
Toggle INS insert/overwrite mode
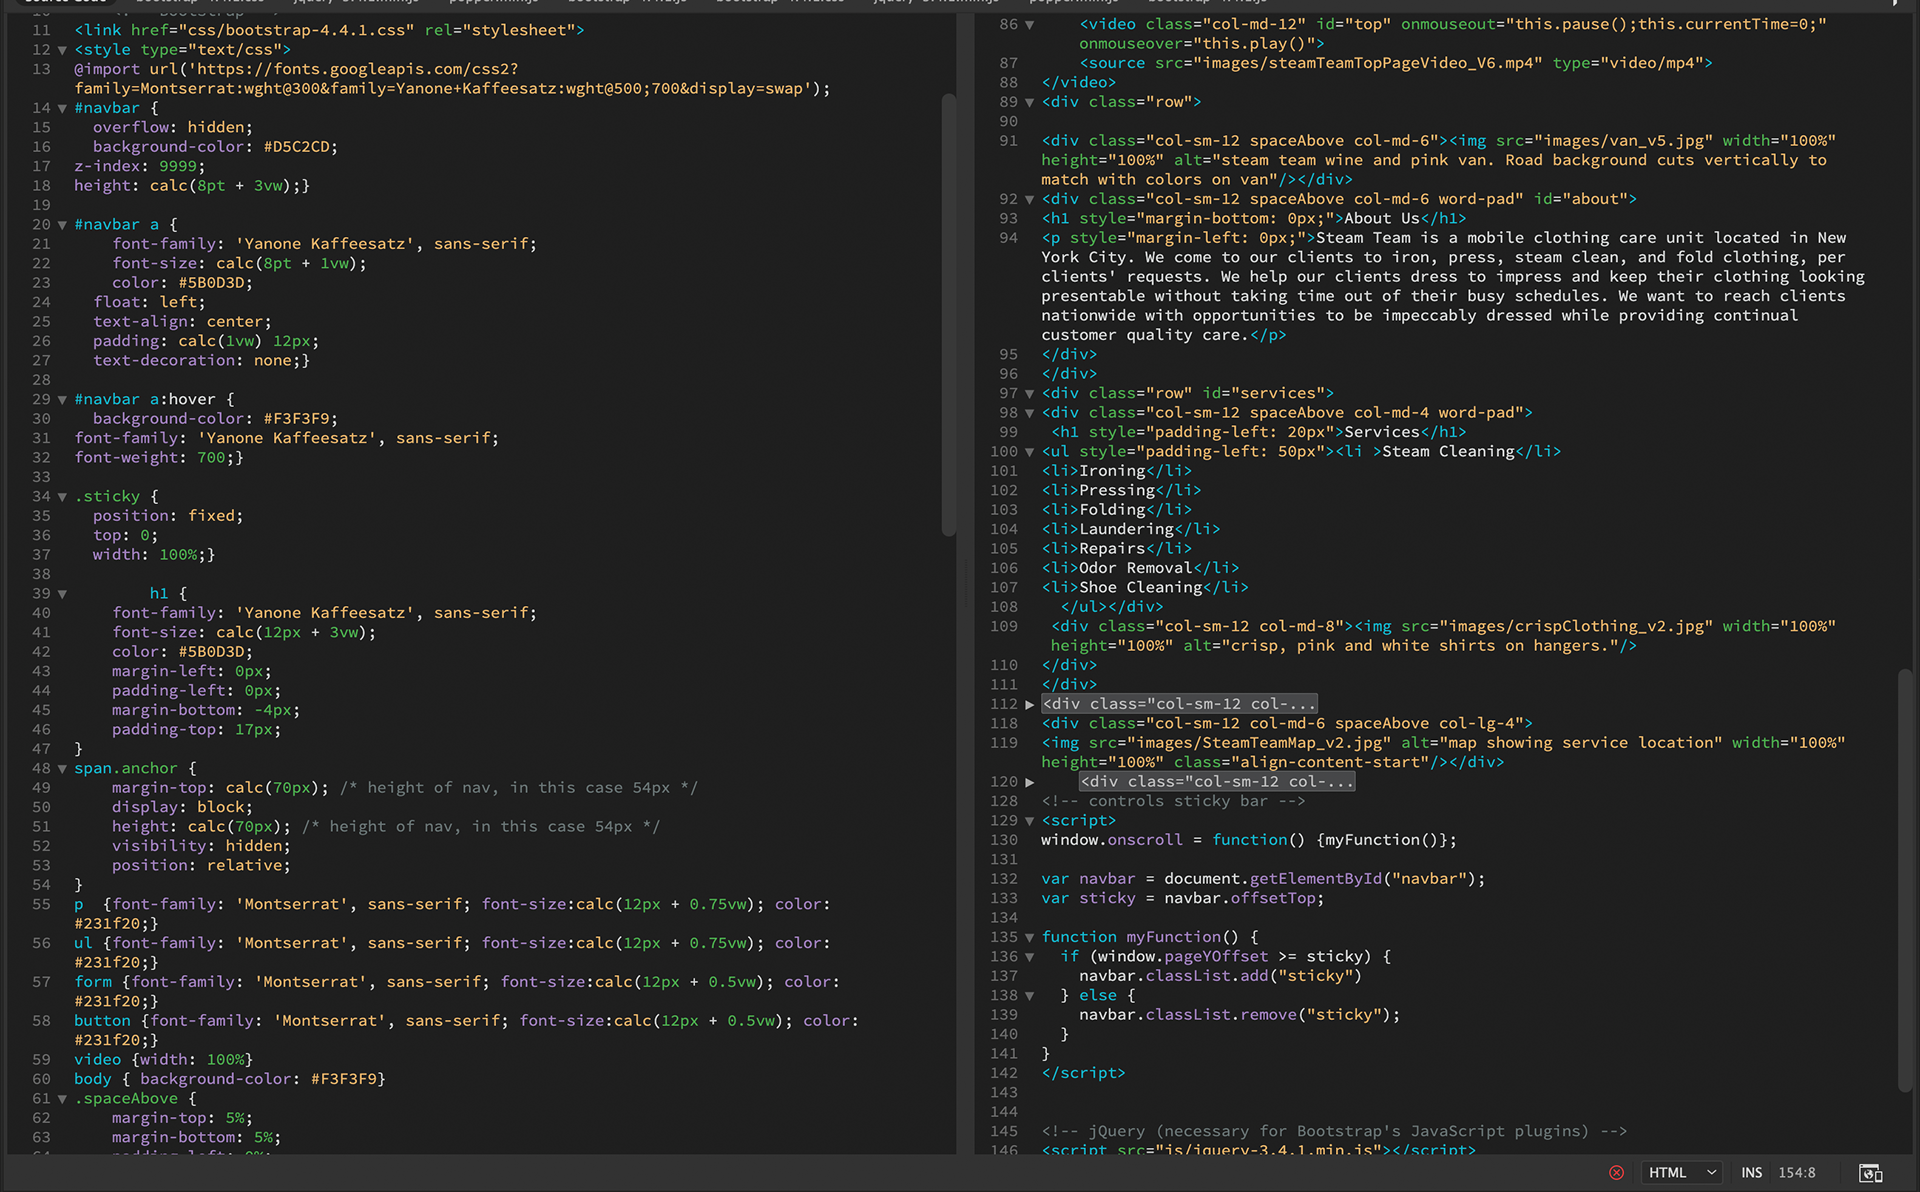pos(1751,1172)
